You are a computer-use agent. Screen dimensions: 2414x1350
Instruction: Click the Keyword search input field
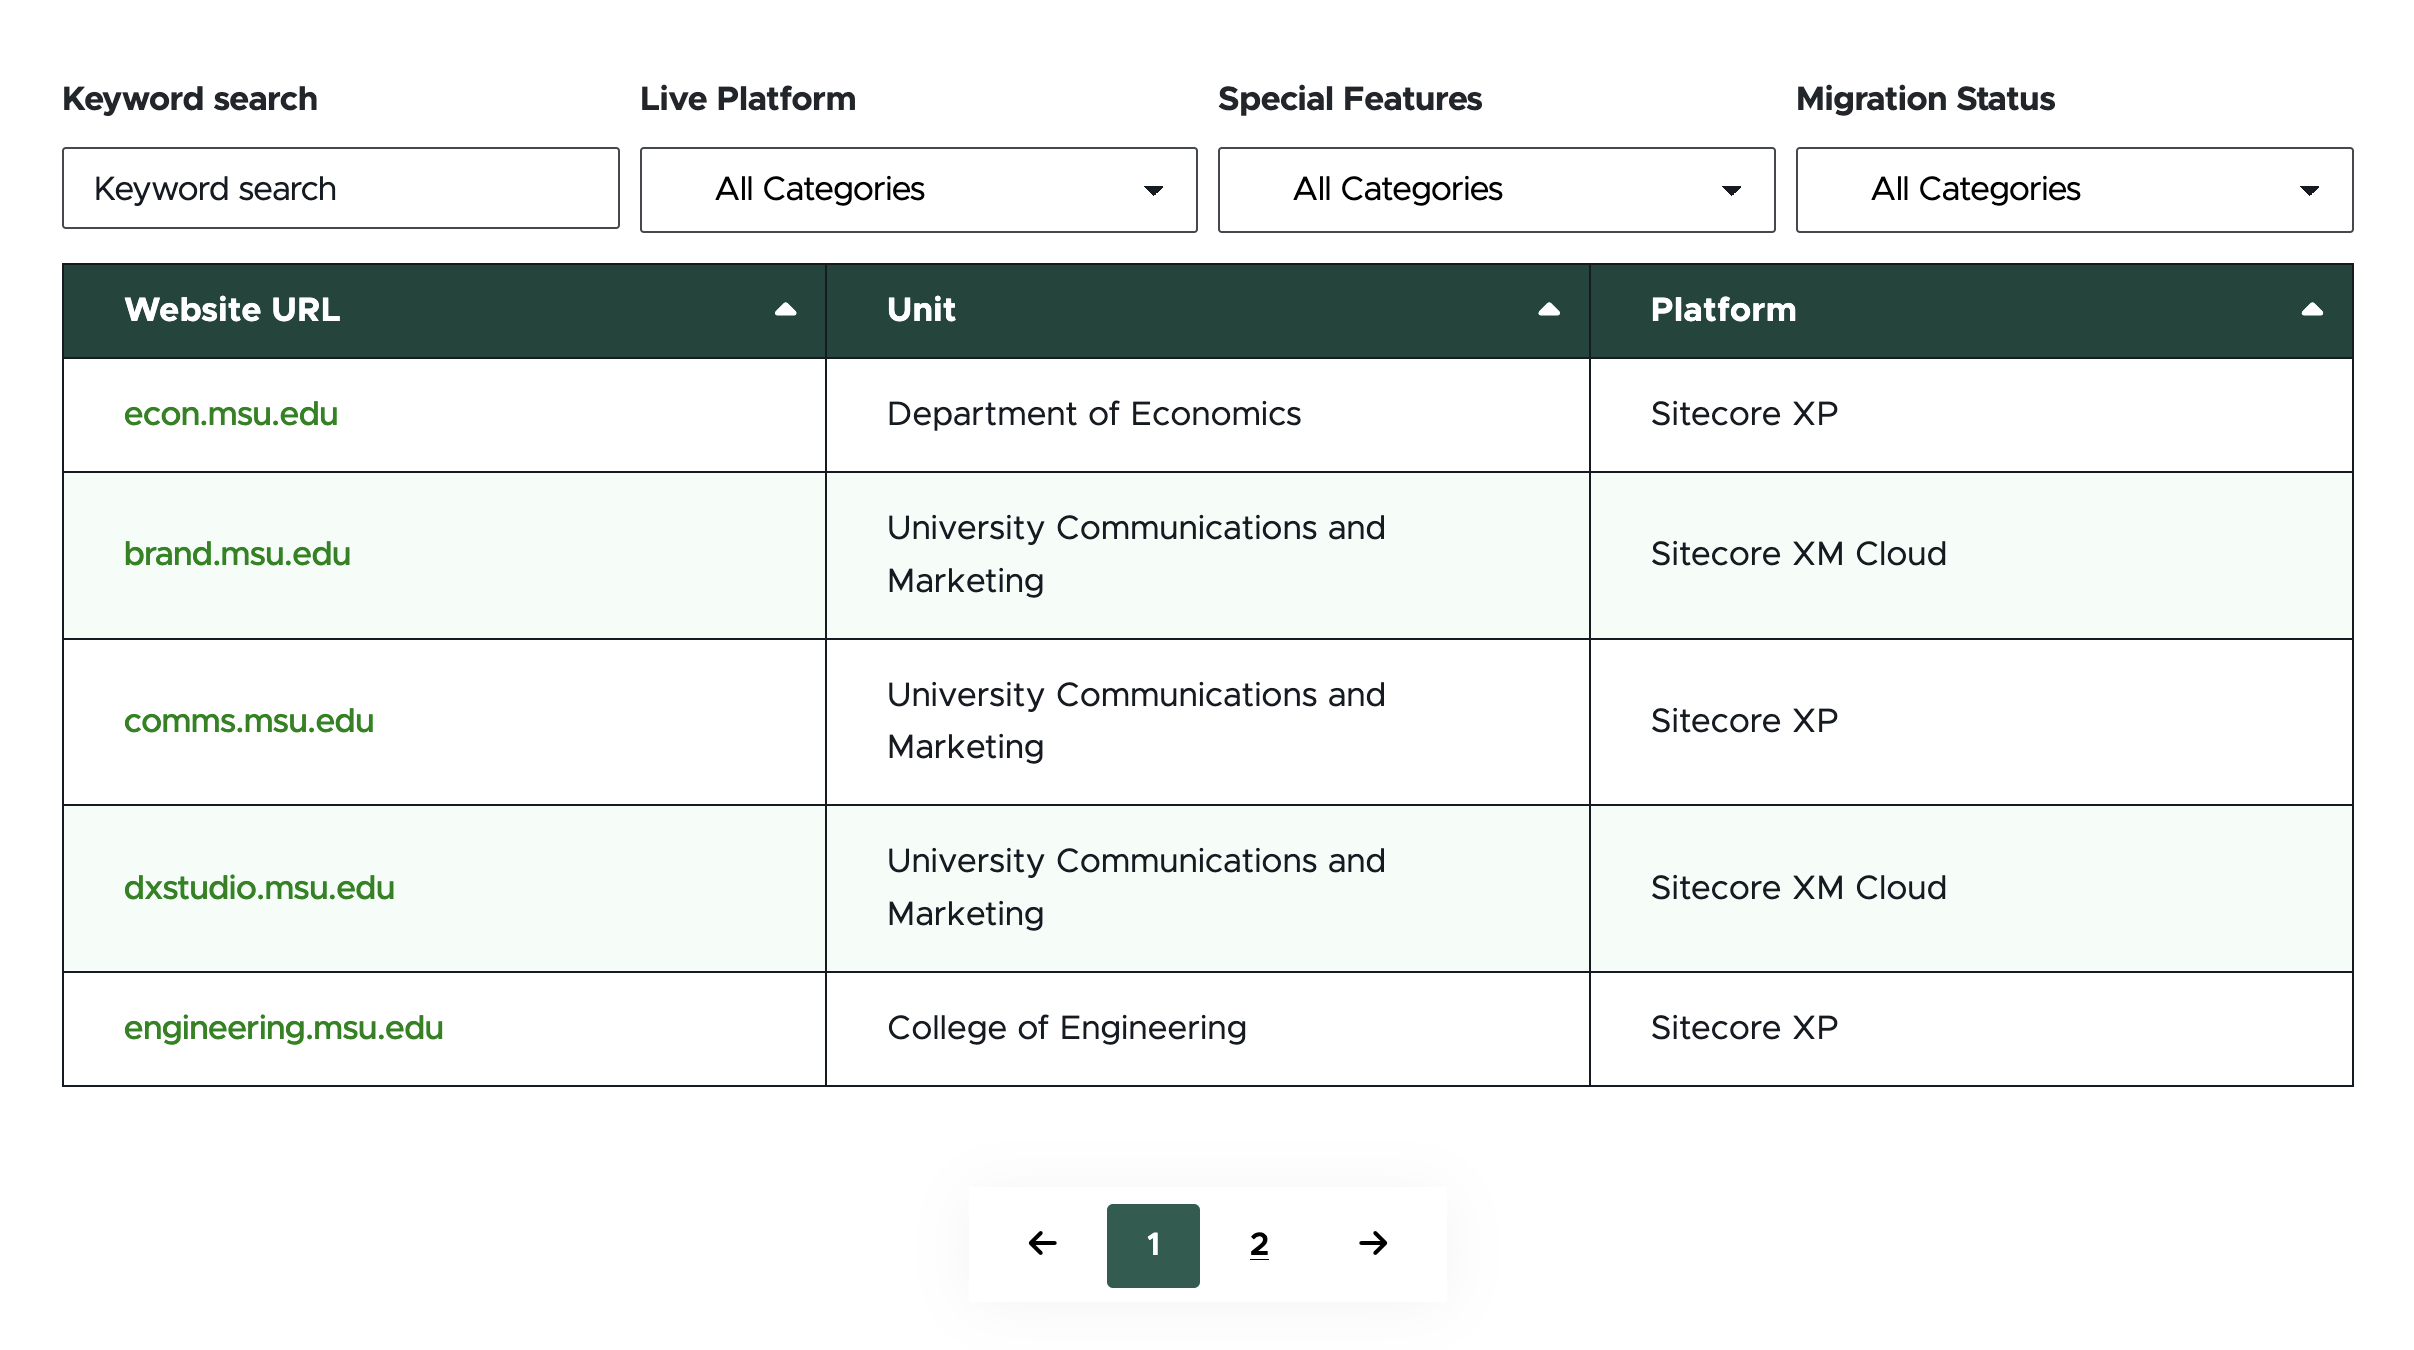340,189
